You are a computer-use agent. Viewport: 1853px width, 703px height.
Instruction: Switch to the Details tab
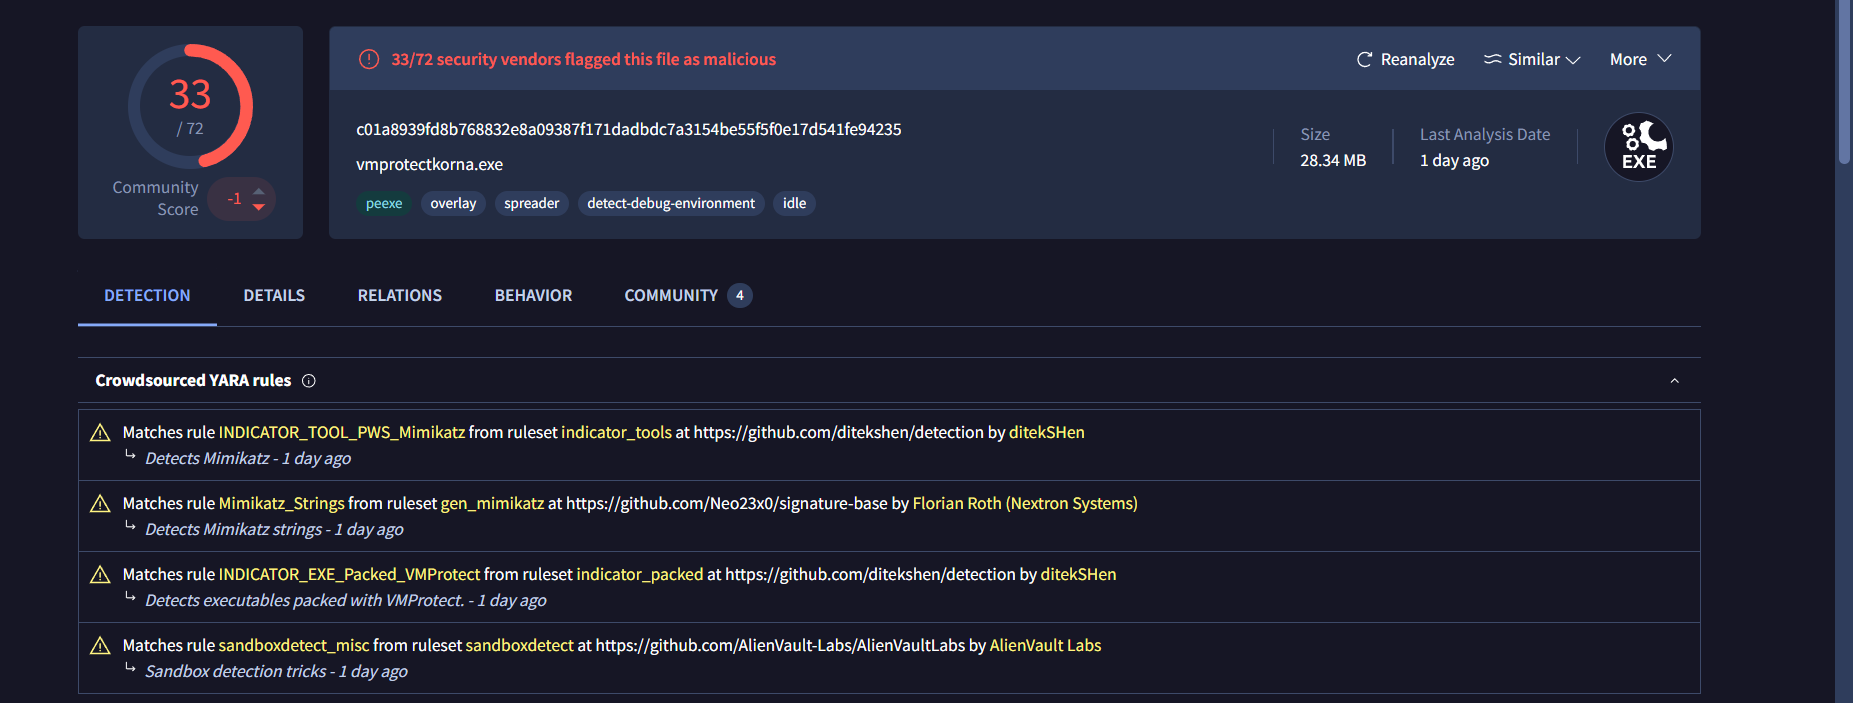pos(274,296)
